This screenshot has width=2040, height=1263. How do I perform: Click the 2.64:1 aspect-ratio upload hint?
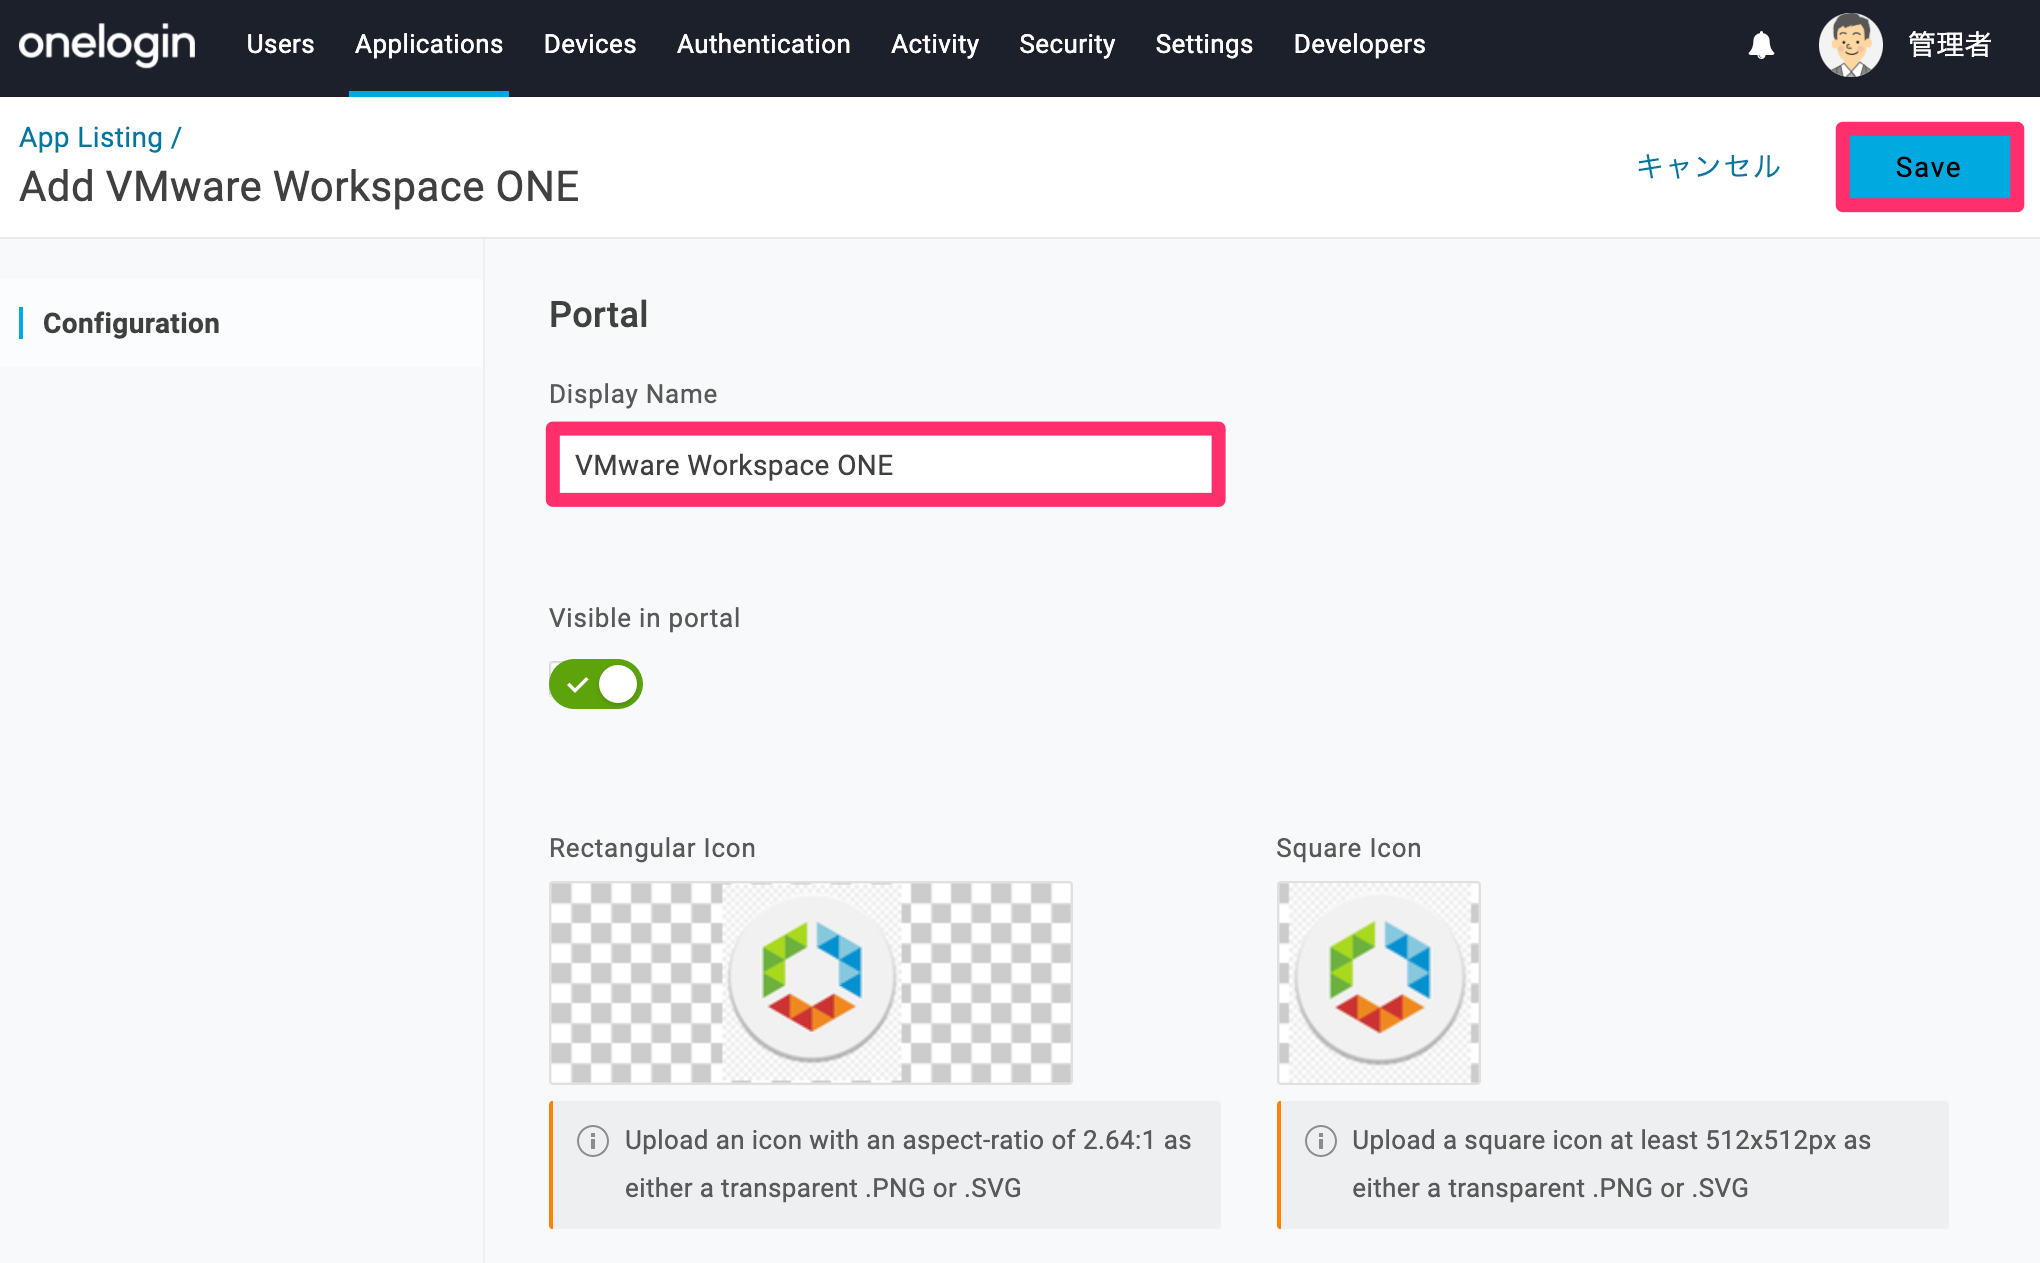pyautogui.click(x=885, y=1165)
